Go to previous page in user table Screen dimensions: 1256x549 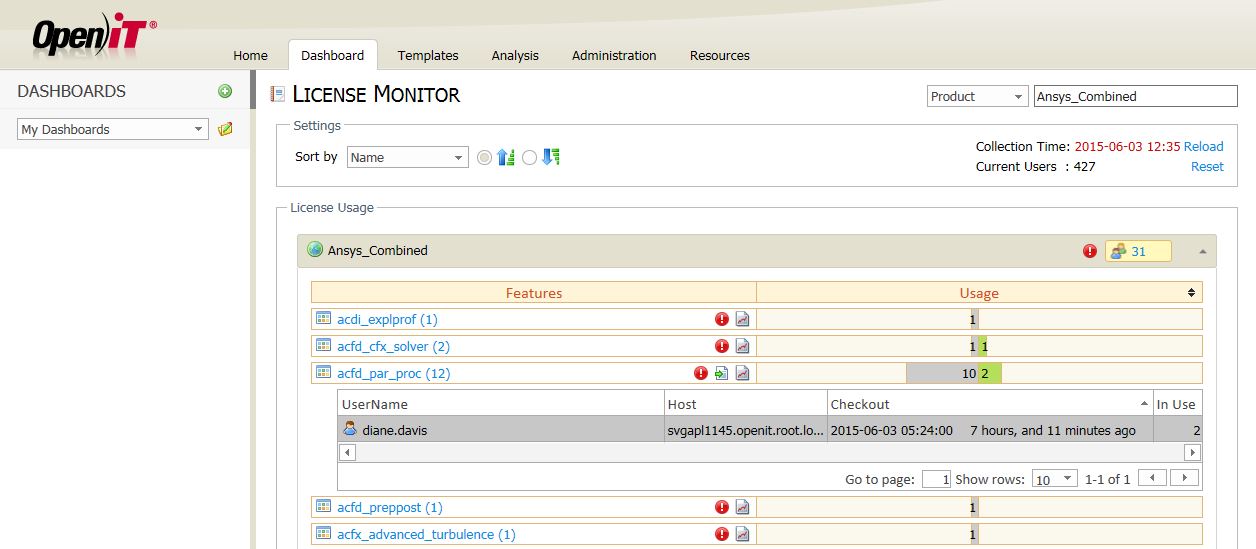pyautogui.click(x=1153, y=478)
